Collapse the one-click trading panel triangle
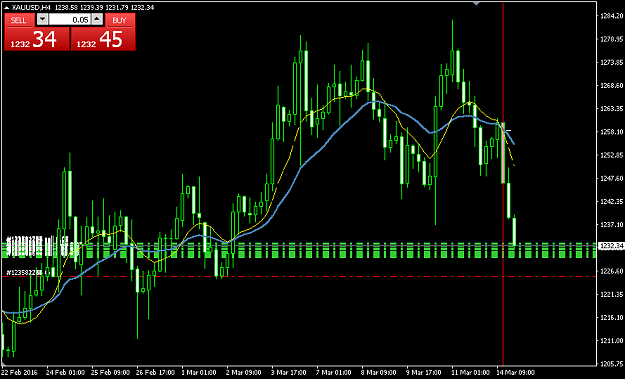This screenshot has width=625, height=379. (6, 8)
